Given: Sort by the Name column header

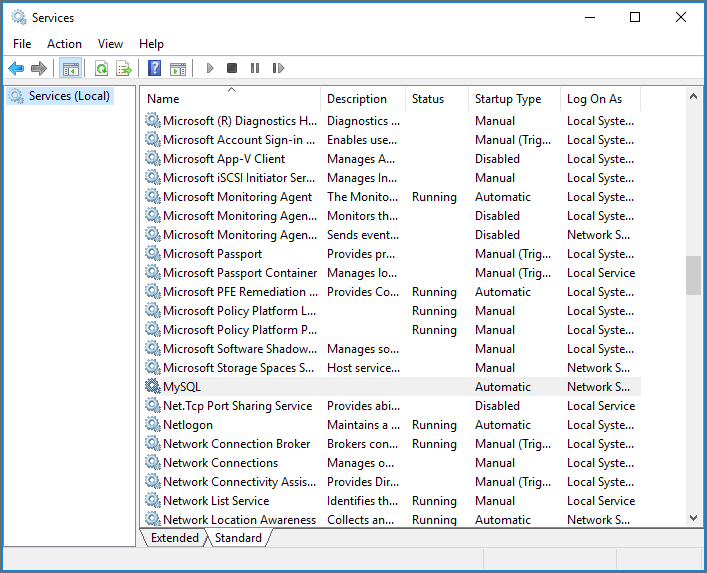Looking at the screenshot, I should (x=232, y=99).
